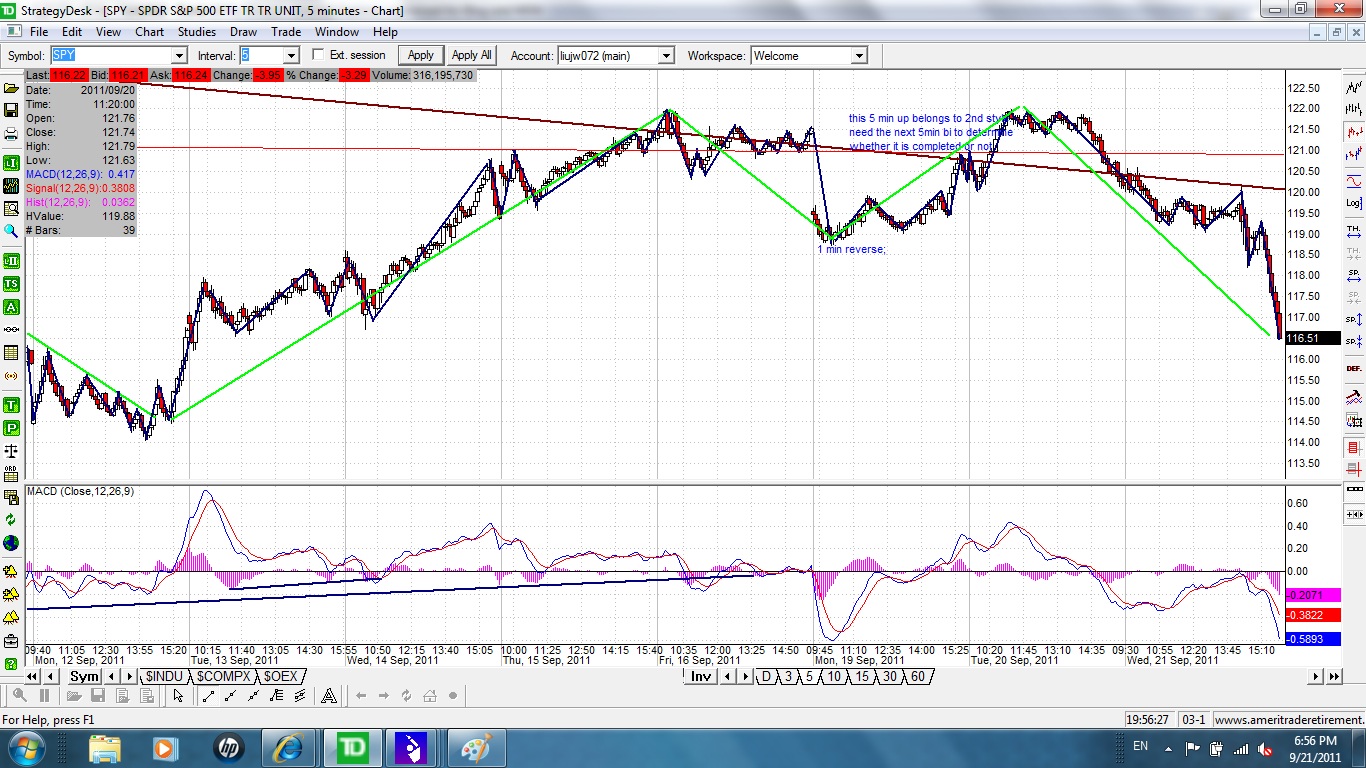Click the Sym button below the chart

point(85,676)
